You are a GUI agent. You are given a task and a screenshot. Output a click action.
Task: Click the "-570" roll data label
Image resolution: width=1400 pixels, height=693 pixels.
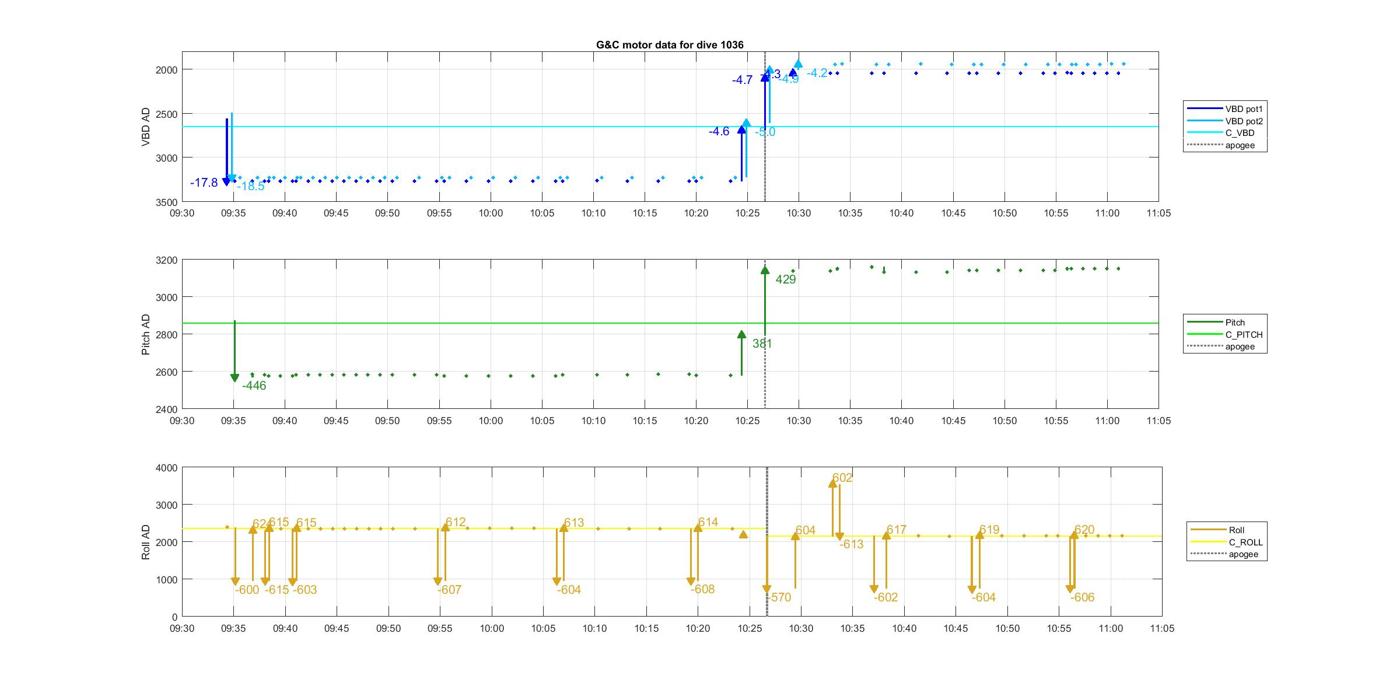[779, 598]
